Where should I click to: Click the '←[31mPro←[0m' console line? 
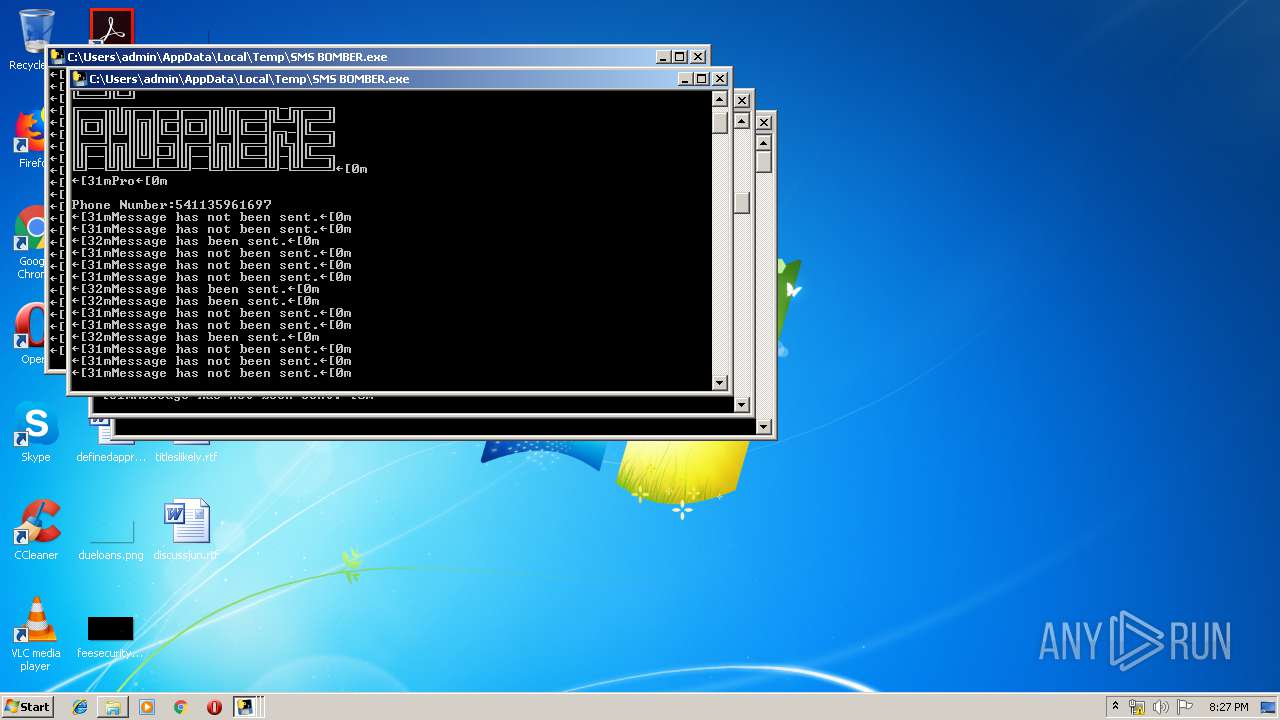click(120, 181)
